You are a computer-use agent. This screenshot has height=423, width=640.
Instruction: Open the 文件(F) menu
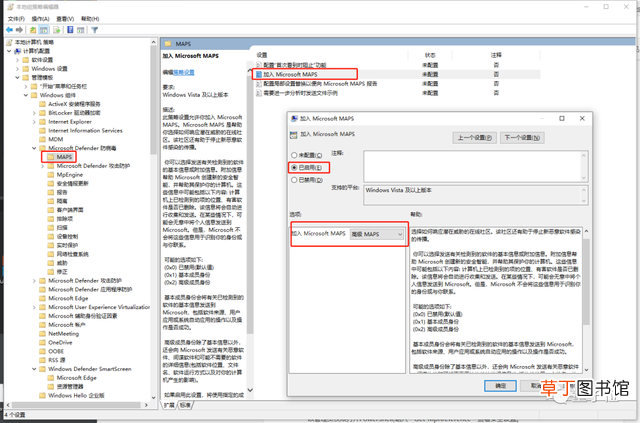(16, 19)
